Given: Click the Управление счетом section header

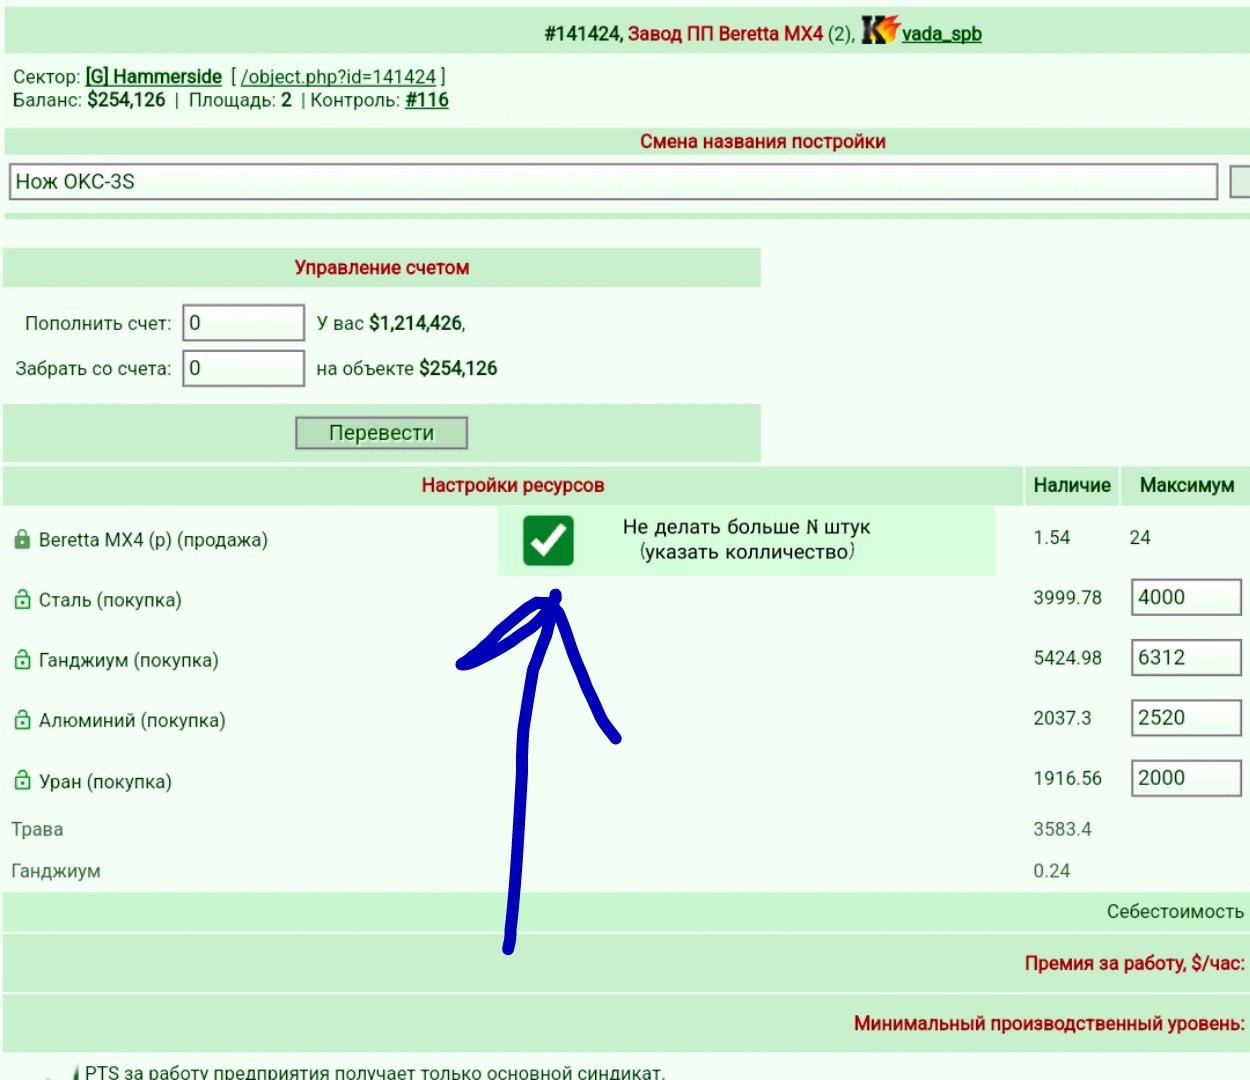Looking at the screenshot, I should tap(382, 268).
